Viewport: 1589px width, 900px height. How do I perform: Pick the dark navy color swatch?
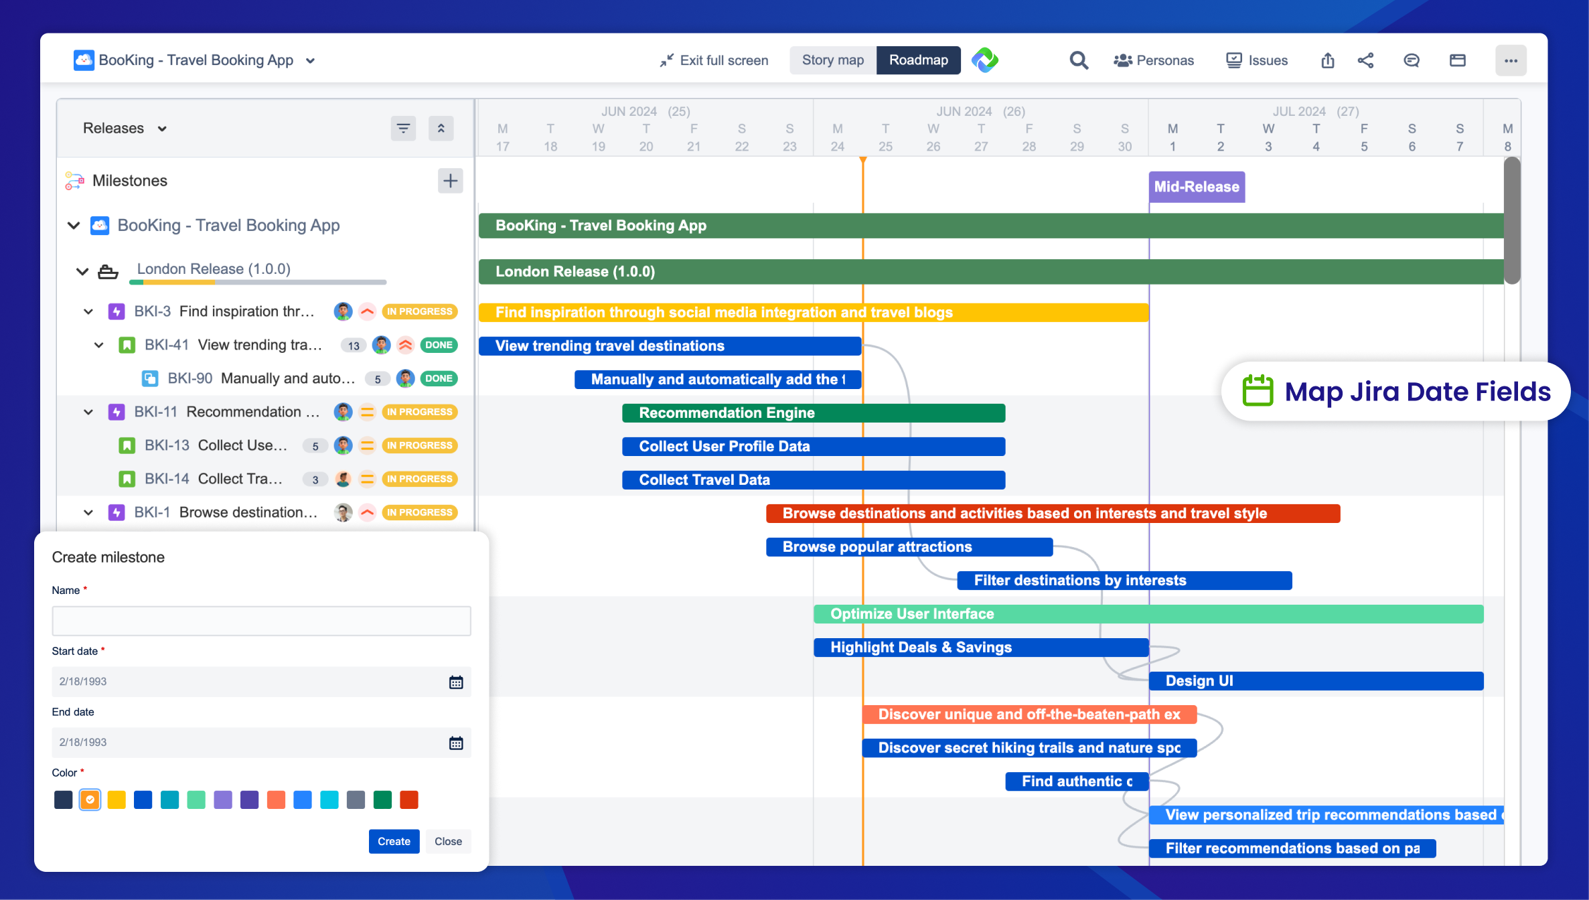coord(63,800)
